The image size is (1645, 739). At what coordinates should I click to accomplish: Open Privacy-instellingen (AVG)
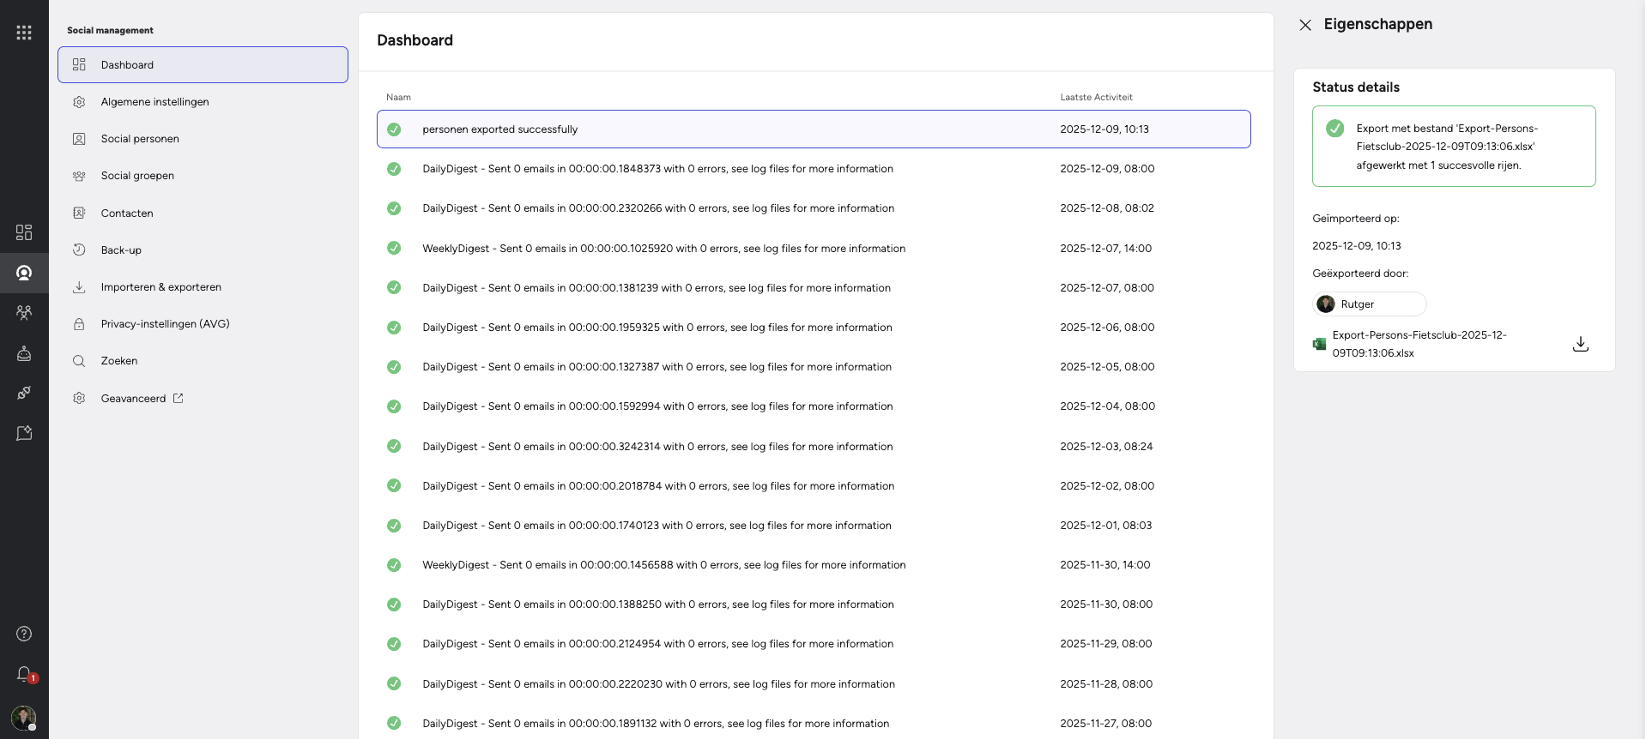click(203, 324)
